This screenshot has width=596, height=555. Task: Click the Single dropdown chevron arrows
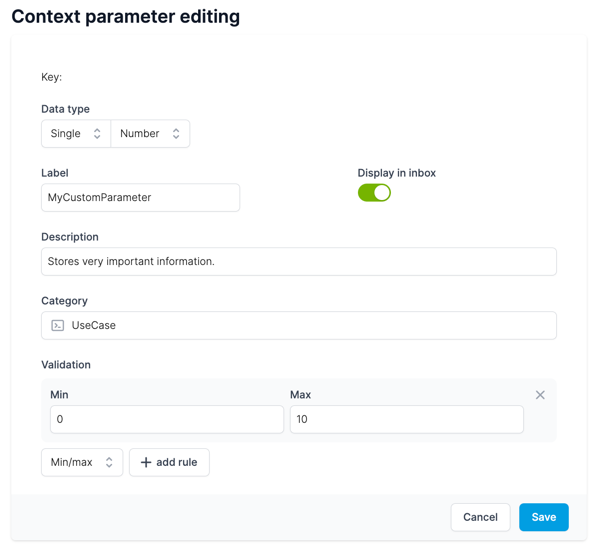[97, 133]
